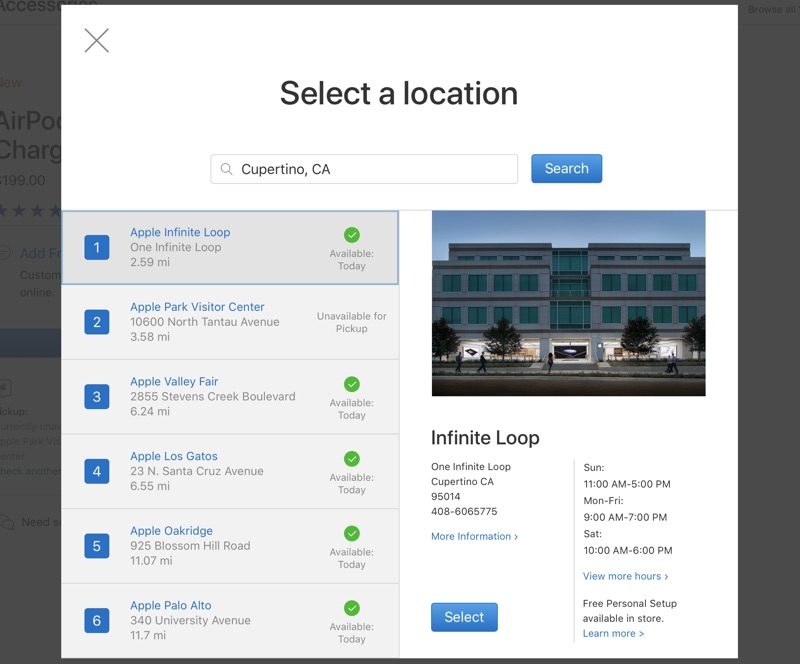800x664 pixels.
Task: Click number badge 5 for Oakridge
Action: (x=96, y=546)
